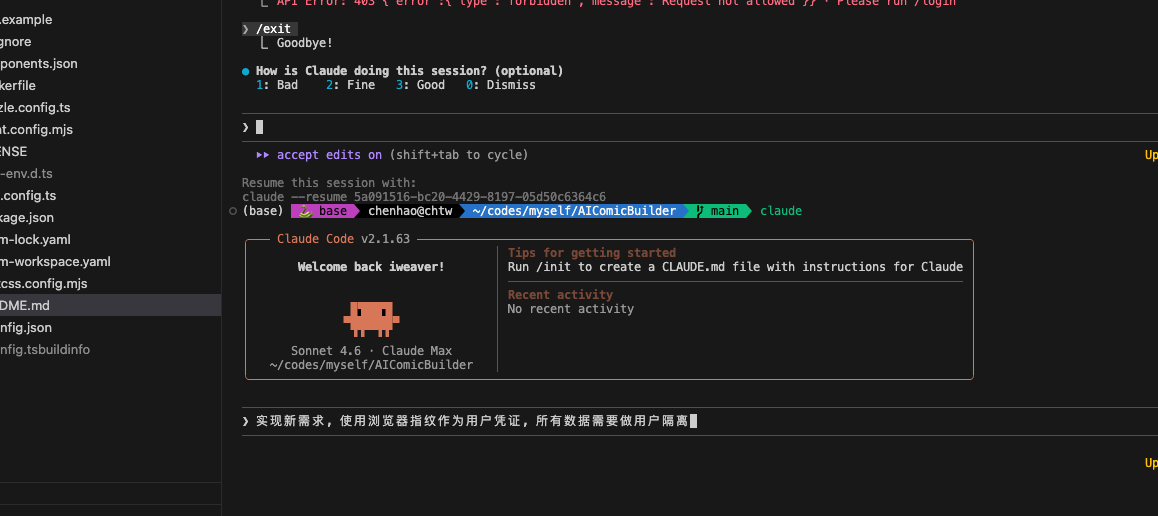Click the claude --resume session command text

click(423, 197)
